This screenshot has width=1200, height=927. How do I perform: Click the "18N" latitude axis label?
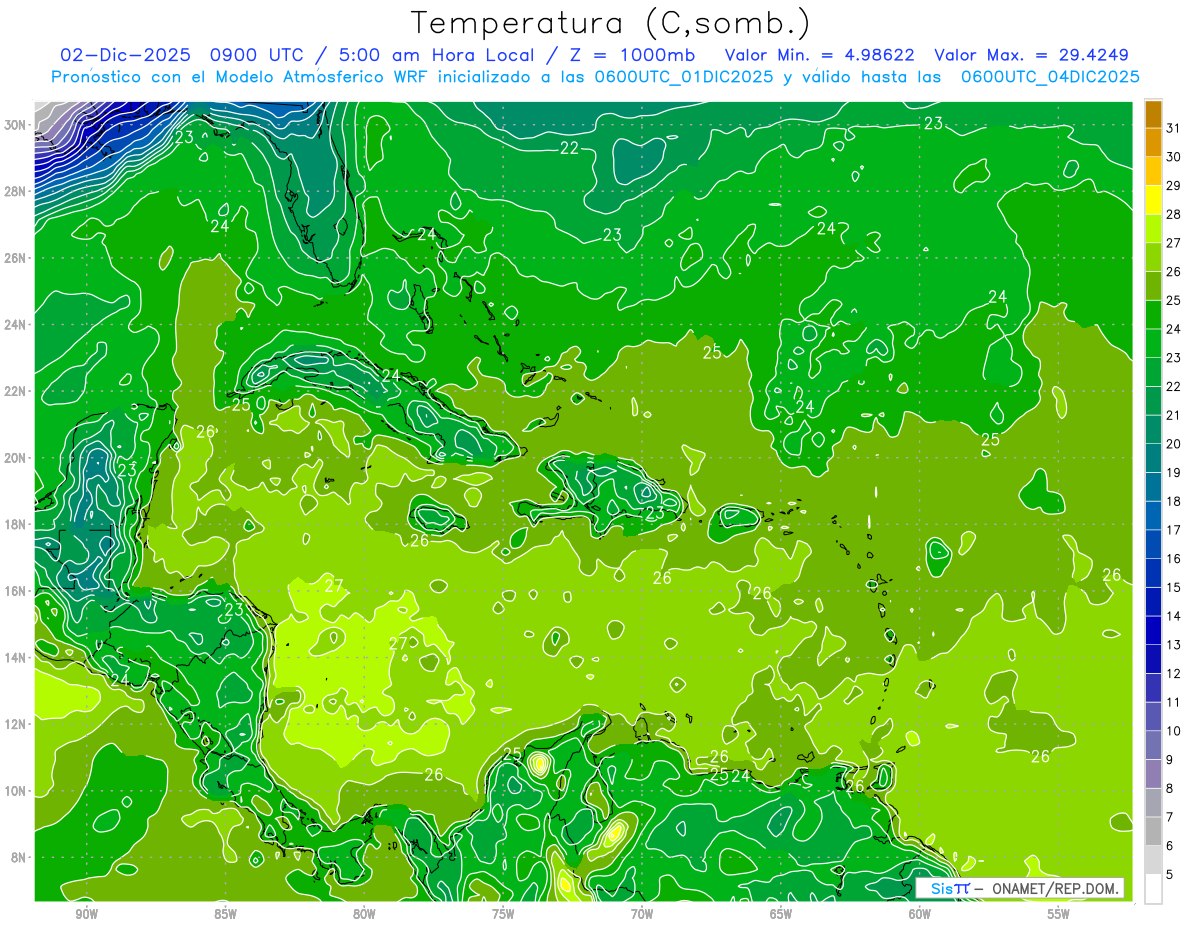click(15, 524)
